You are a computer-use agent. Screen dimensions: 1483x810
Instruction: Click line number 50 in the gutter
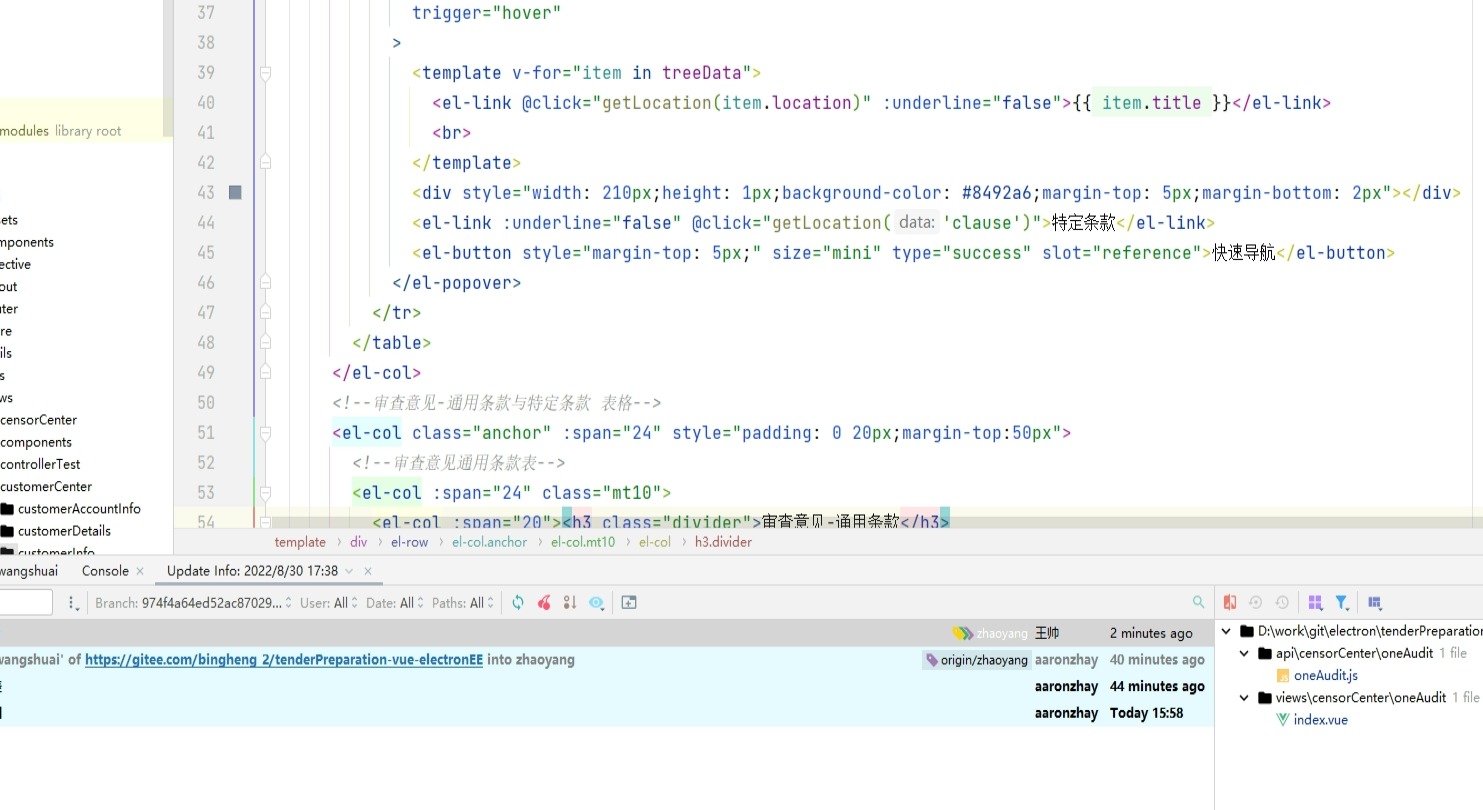206,403
